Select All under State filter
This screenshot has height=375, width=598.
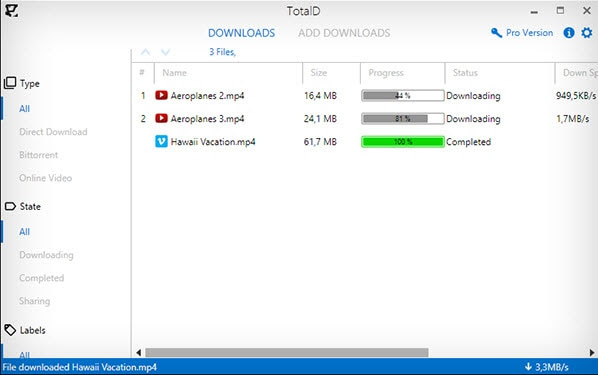click(24, 232)
